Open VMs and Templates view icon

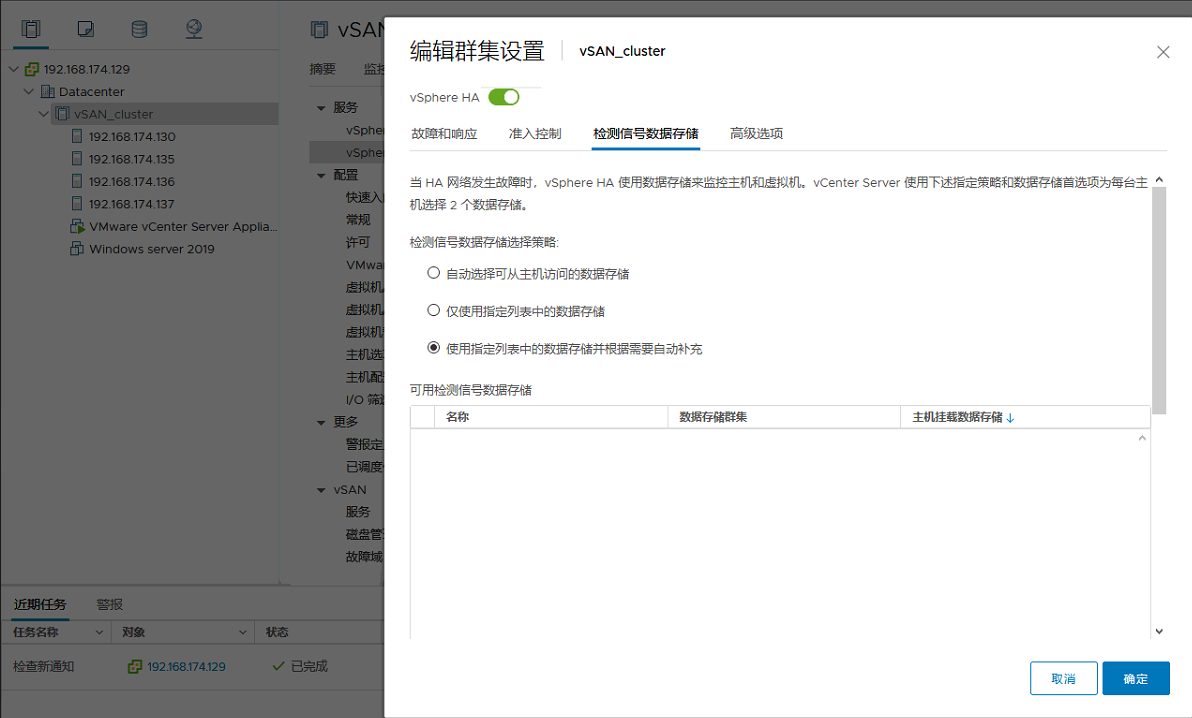(x=86, y=29)
